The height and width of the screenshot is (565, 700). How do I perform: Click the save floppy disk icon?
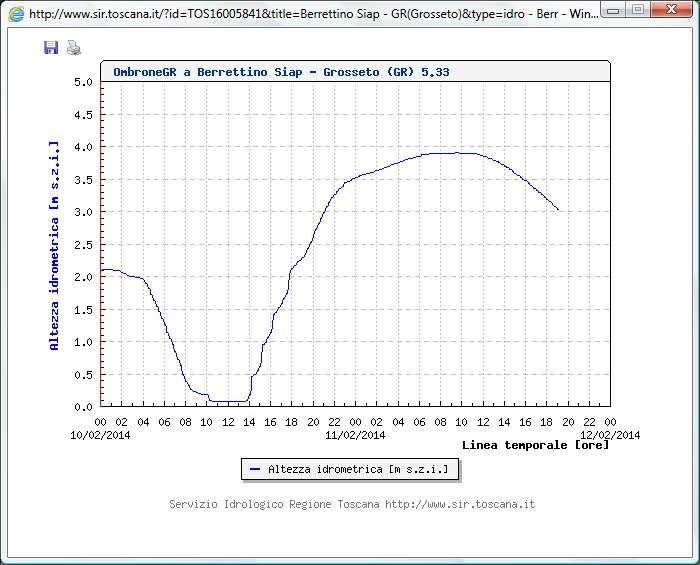pos(51,48)
